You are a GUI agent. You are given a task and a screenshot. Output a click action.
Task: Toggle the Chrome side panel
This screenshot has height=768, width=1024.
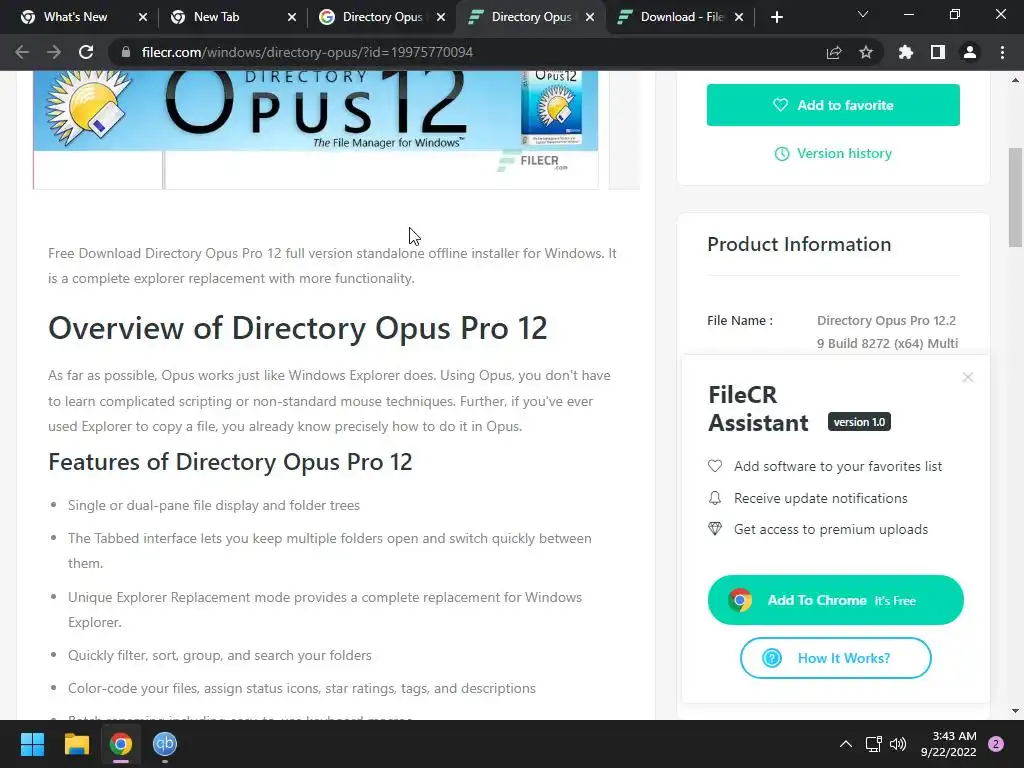coord(938,52)
